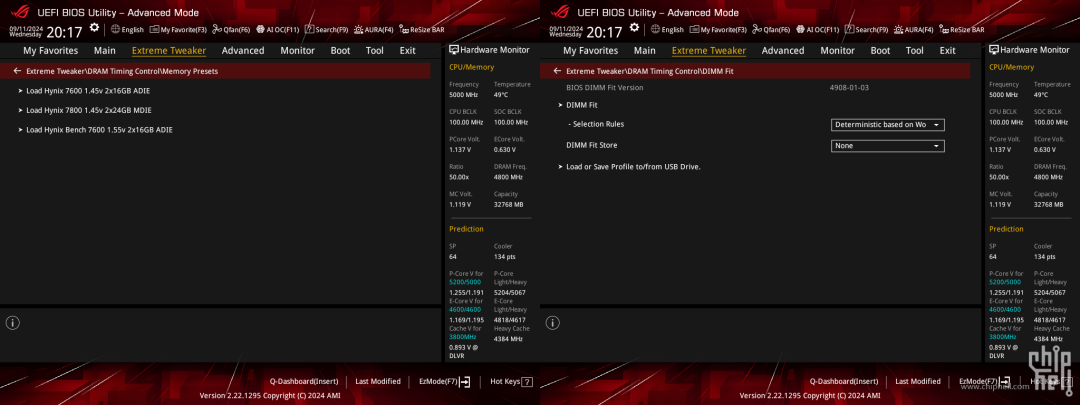The height and width of the screenshot is (405, 1080).
Task: Open Exit tab in left screen
Action: 408,50
